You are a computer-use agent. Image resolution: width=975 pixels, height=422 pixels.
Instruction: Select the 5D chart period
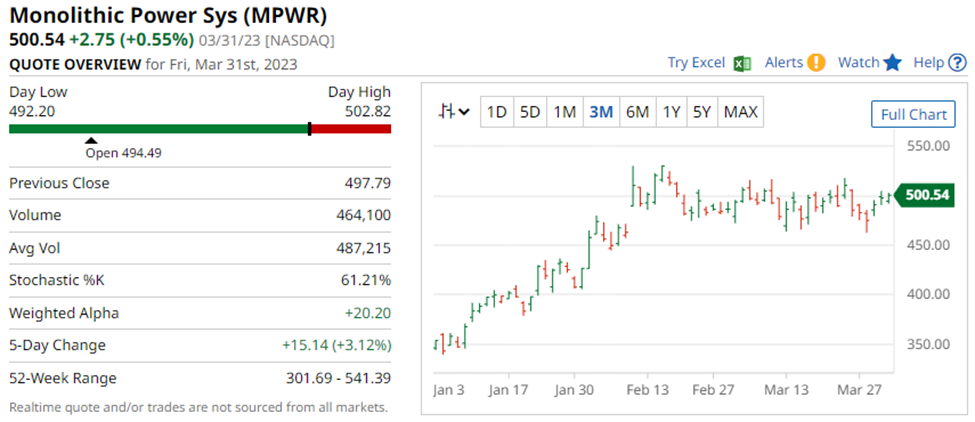[530, 112]
